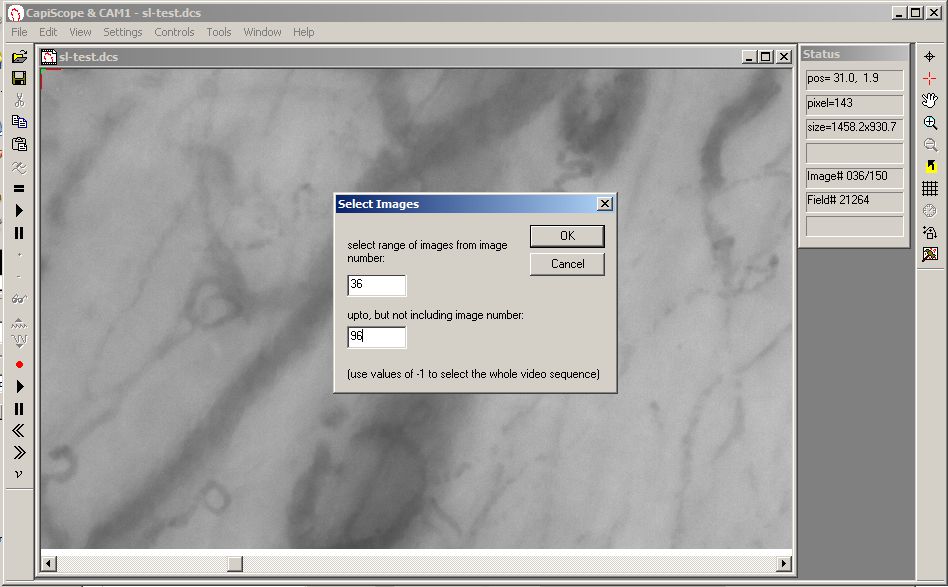948x587 pixels.
Task: Confirm selection with the OK button
Action: [x=567, y=236]
